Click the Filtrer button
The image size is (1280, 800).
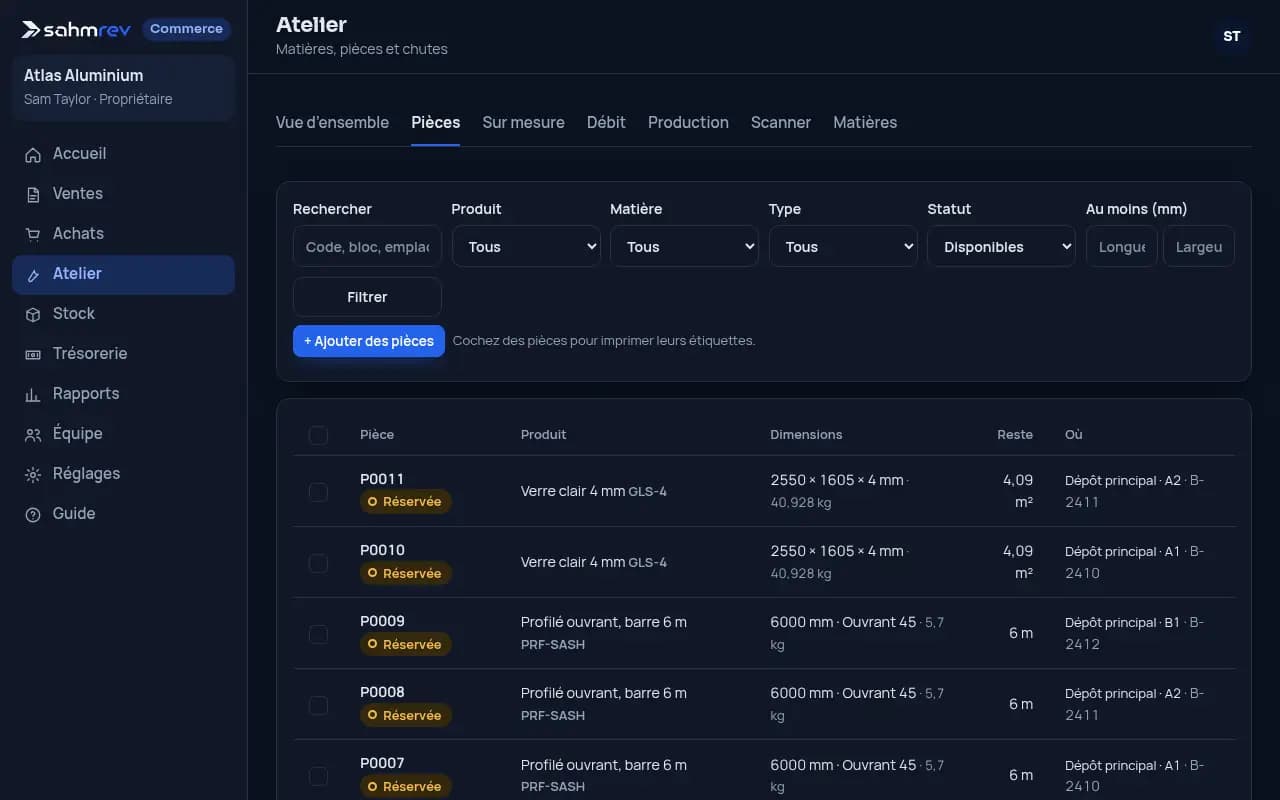367,297
